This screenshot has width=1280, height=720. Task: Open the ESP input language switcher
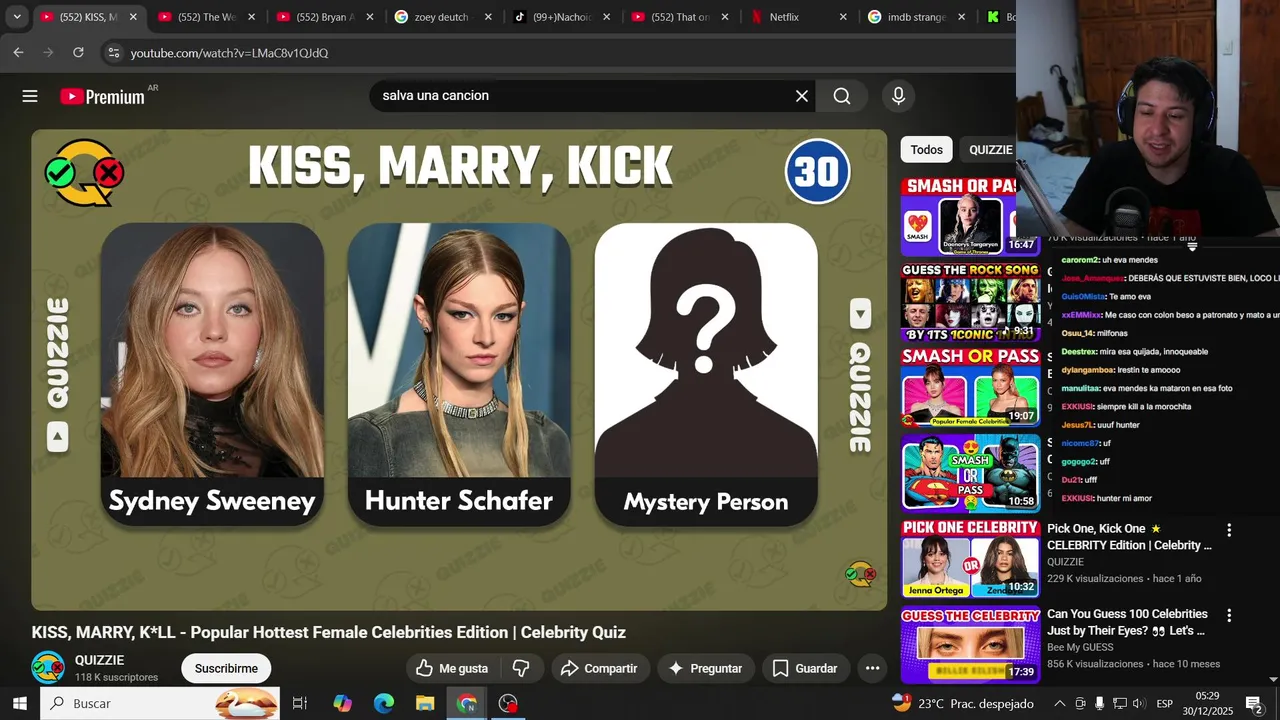(x=1164, y=703)
